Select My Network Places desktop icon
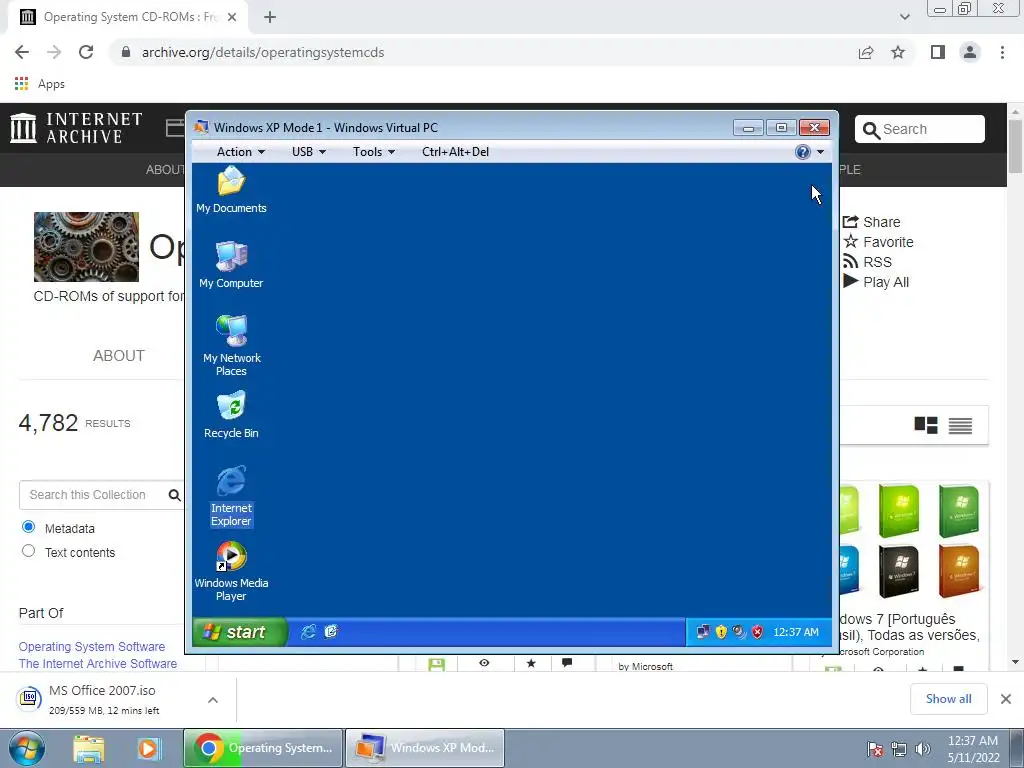Screen dimensions: 1024x768 (231, 345)
